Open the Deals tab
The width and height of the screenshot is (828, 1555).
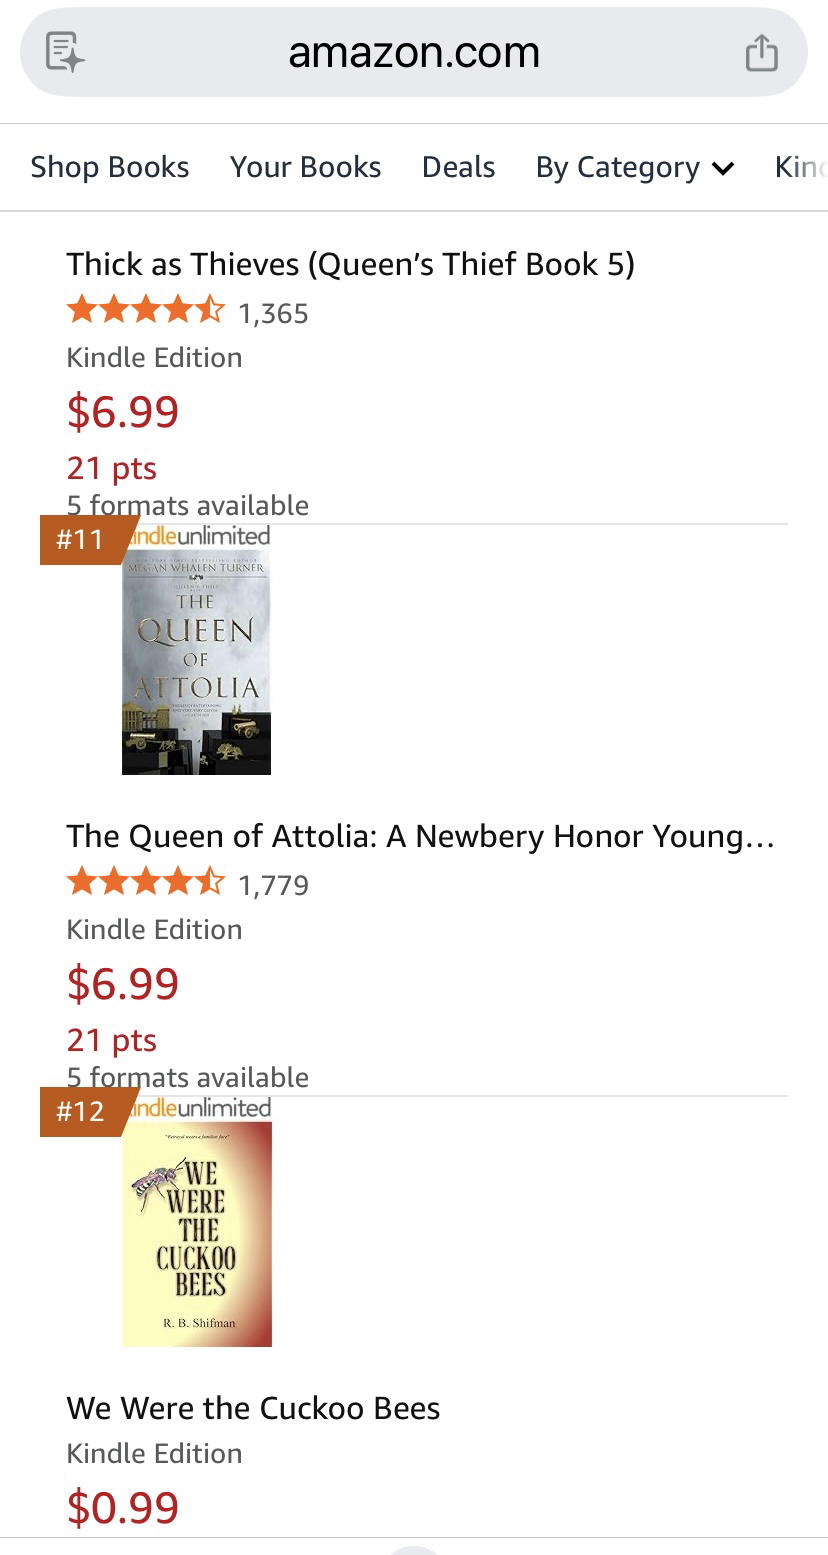point(458,167)
